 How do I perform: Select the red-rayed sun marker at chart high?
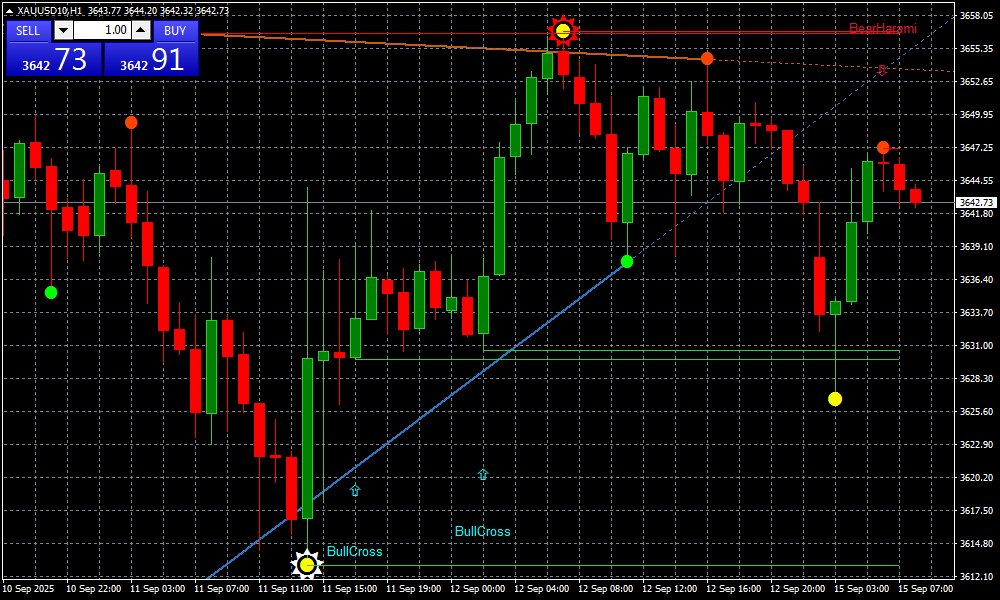click(x=563, y=32)
